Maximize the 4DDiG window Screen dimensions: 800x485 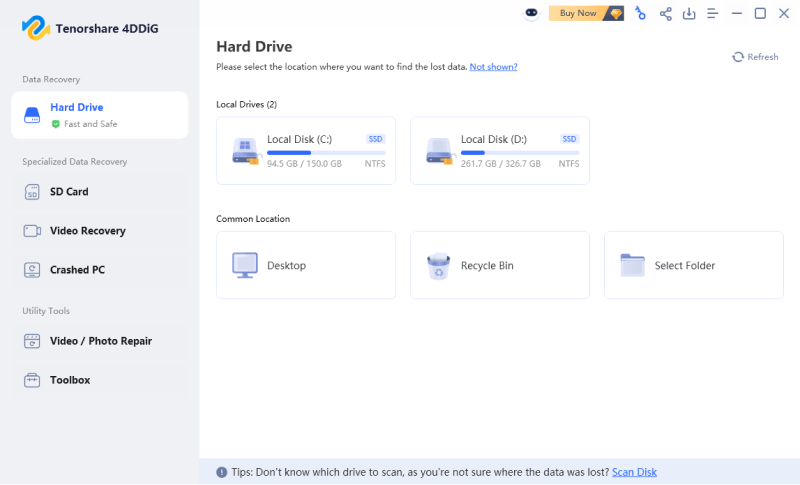[x=760, y=13]
